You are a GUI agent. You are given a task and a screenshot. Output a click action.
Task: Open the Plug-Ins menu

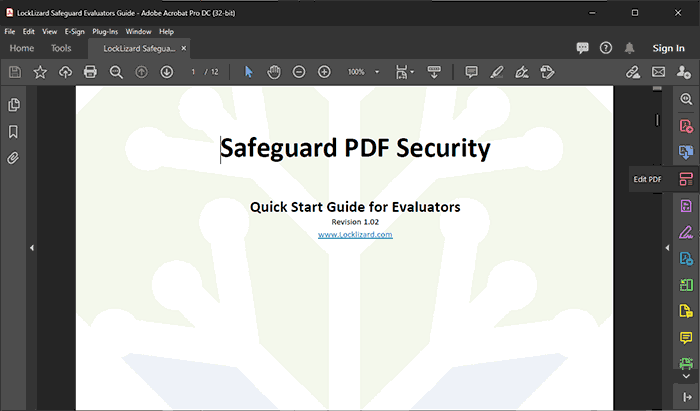pyautogui.click(x=105, y=32)
